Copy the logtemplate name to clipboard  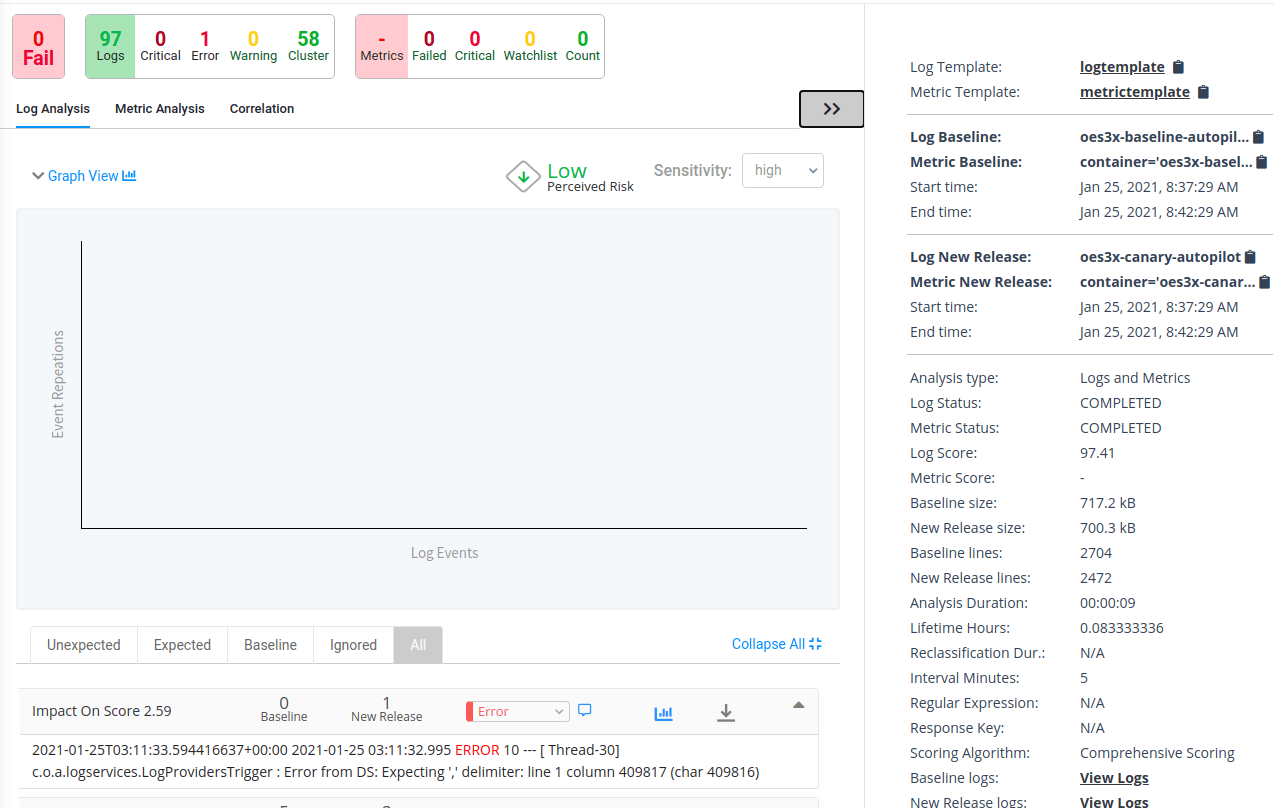pyautogui.click(x=1177, y=66)
